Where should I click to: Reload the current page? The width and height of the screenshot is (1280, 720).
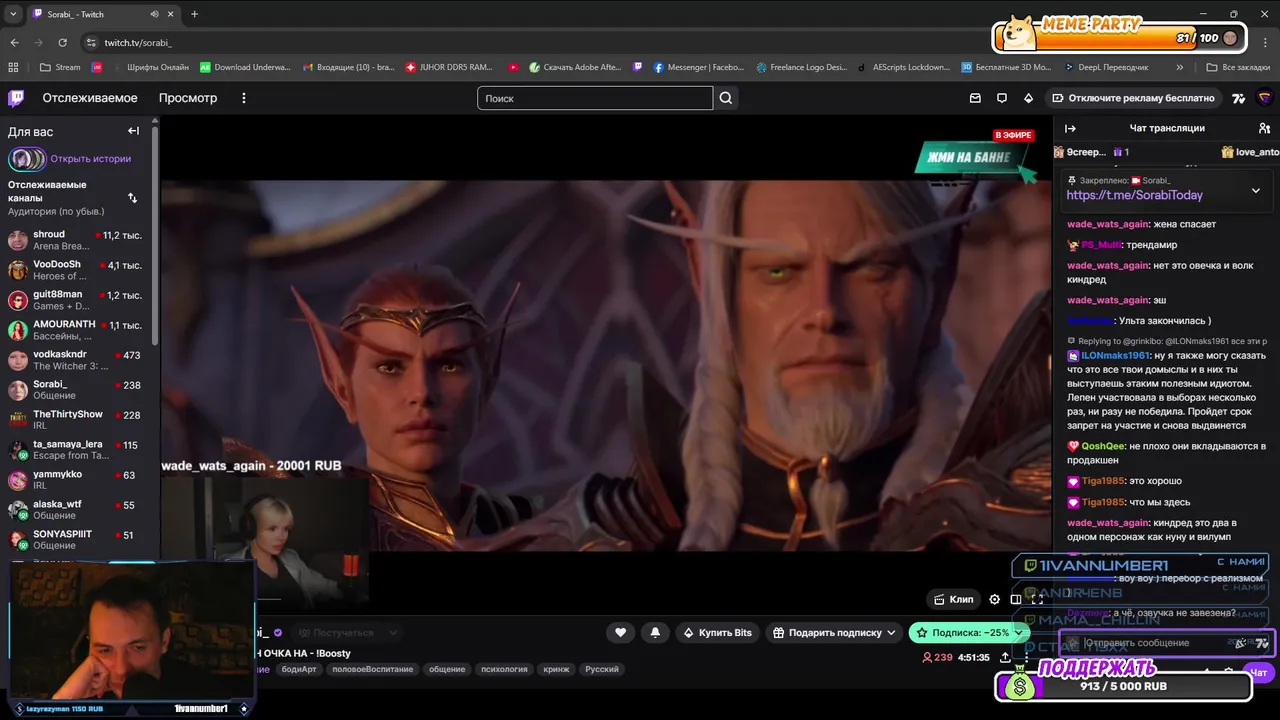[62, 42]
